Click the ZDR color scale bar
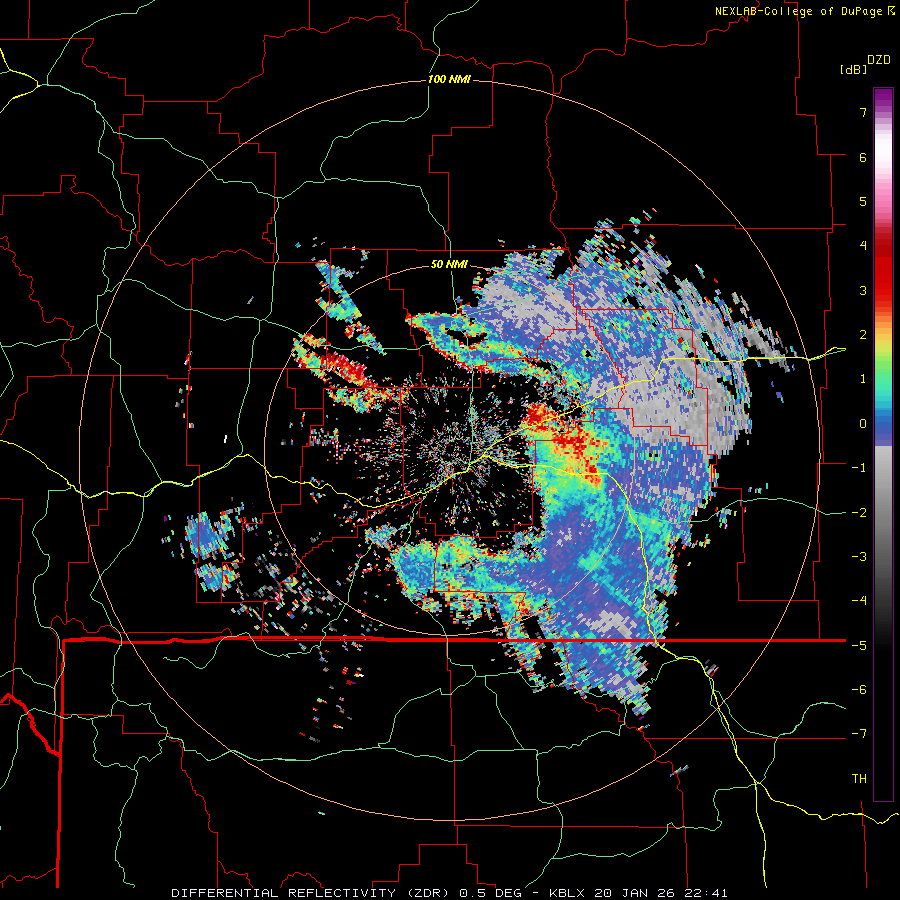Image resolution: width=900 pixels, height=900 pixels. (x=883, y=444)
